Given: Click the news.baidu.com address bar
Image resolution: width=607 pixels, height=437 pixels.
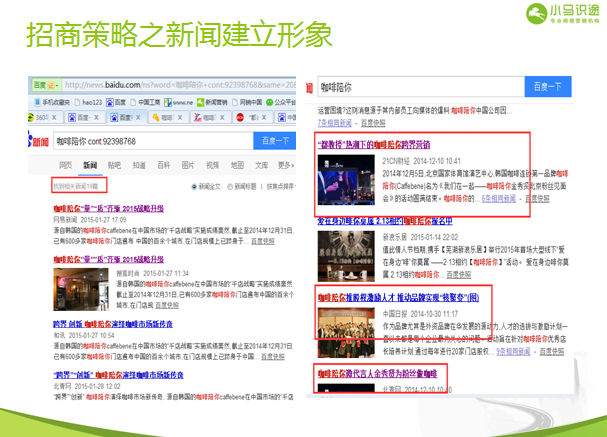Looking at the screenshot, I should [180, 85].
